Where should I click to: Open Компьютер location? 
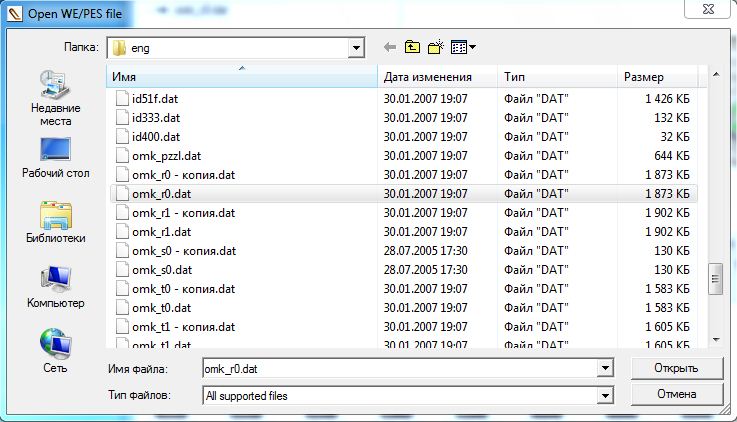point(55,288)
